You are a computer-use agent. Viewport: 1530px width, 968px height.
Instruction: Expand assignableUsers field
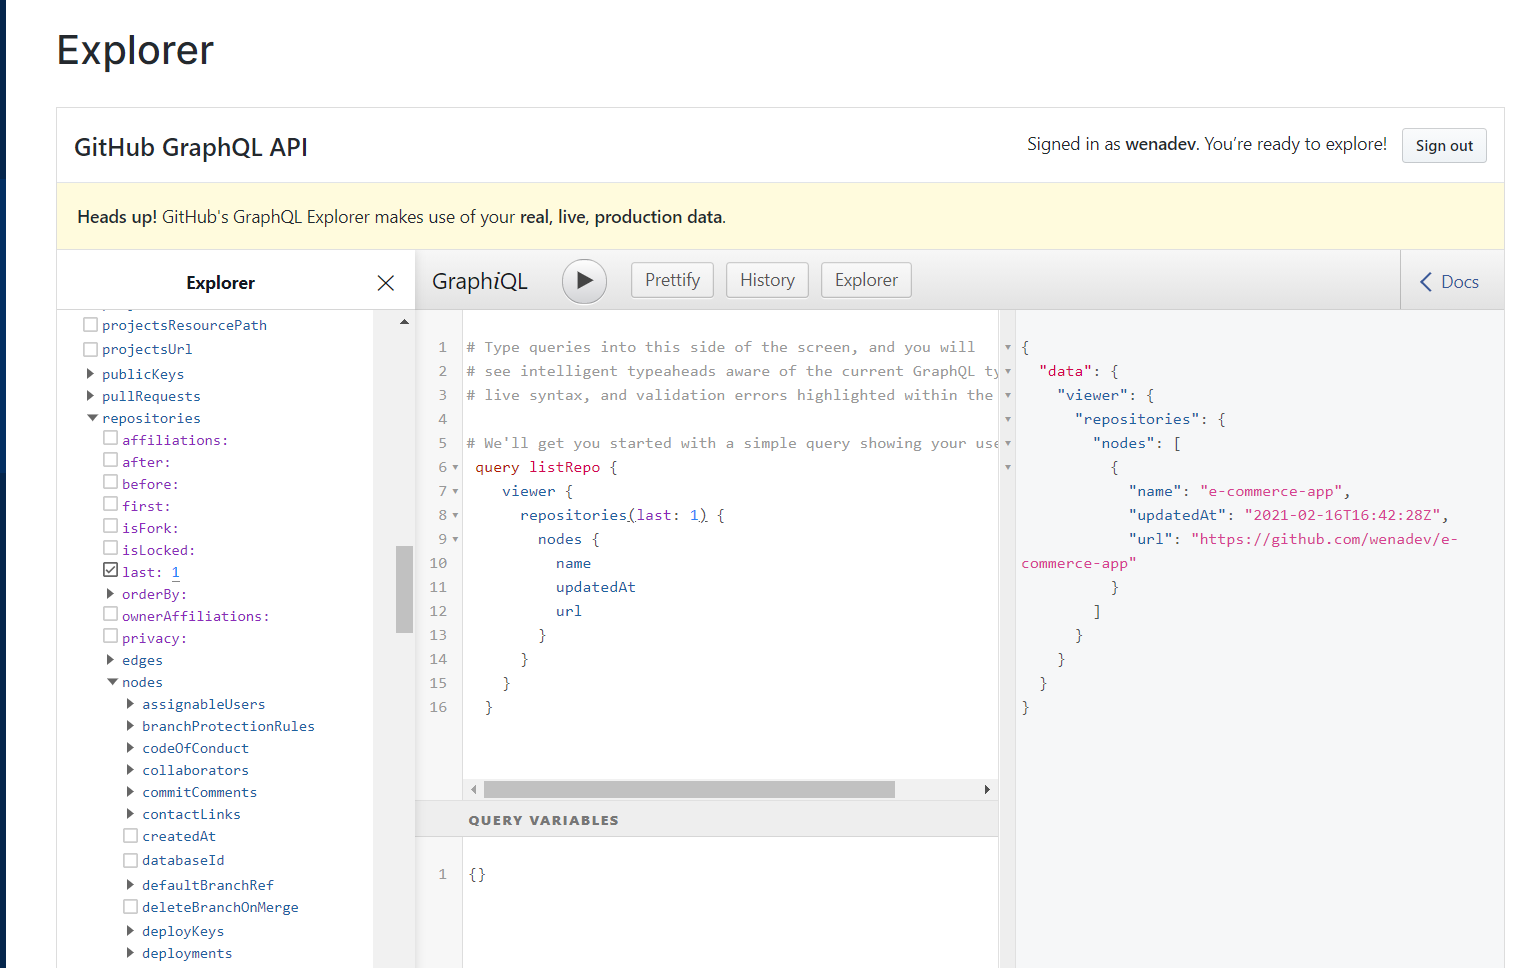[x=130, y=704]
